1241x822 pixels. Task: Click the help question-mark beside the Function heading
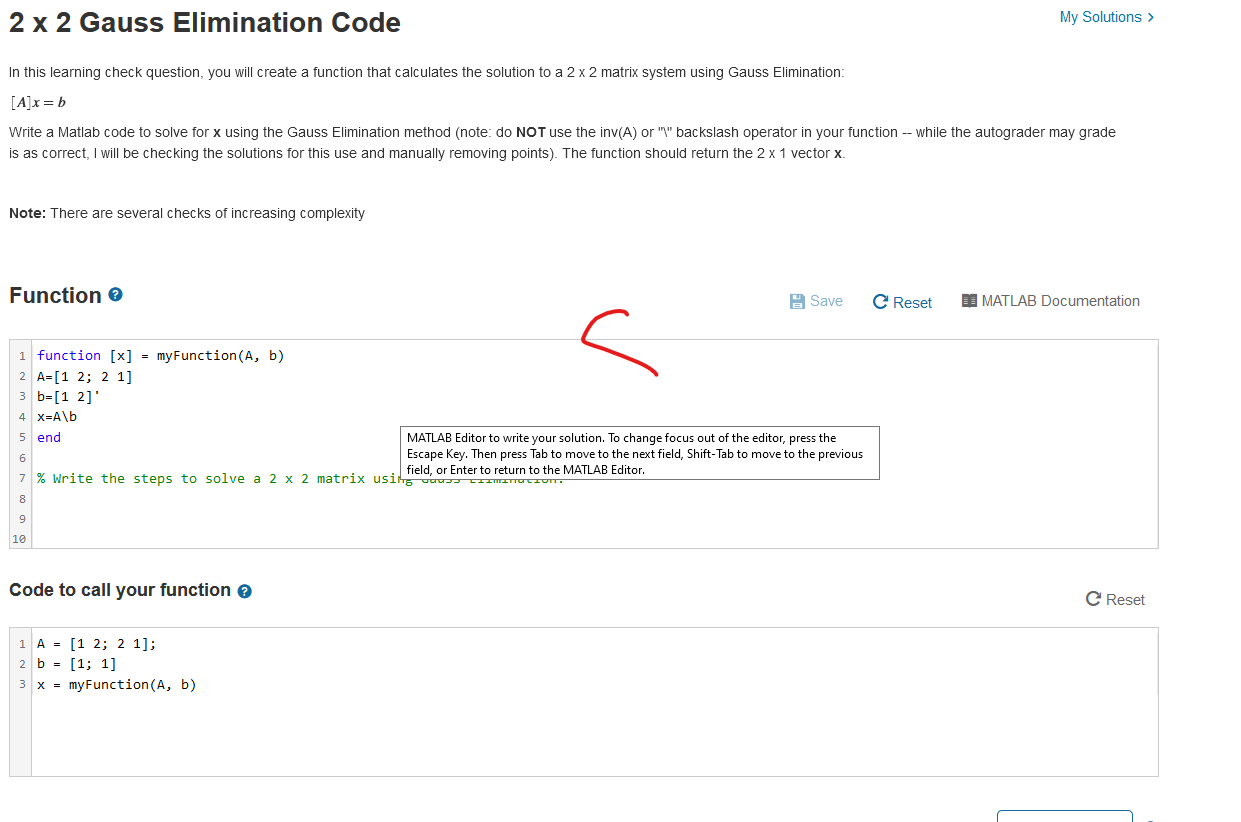tap(115, 294)
